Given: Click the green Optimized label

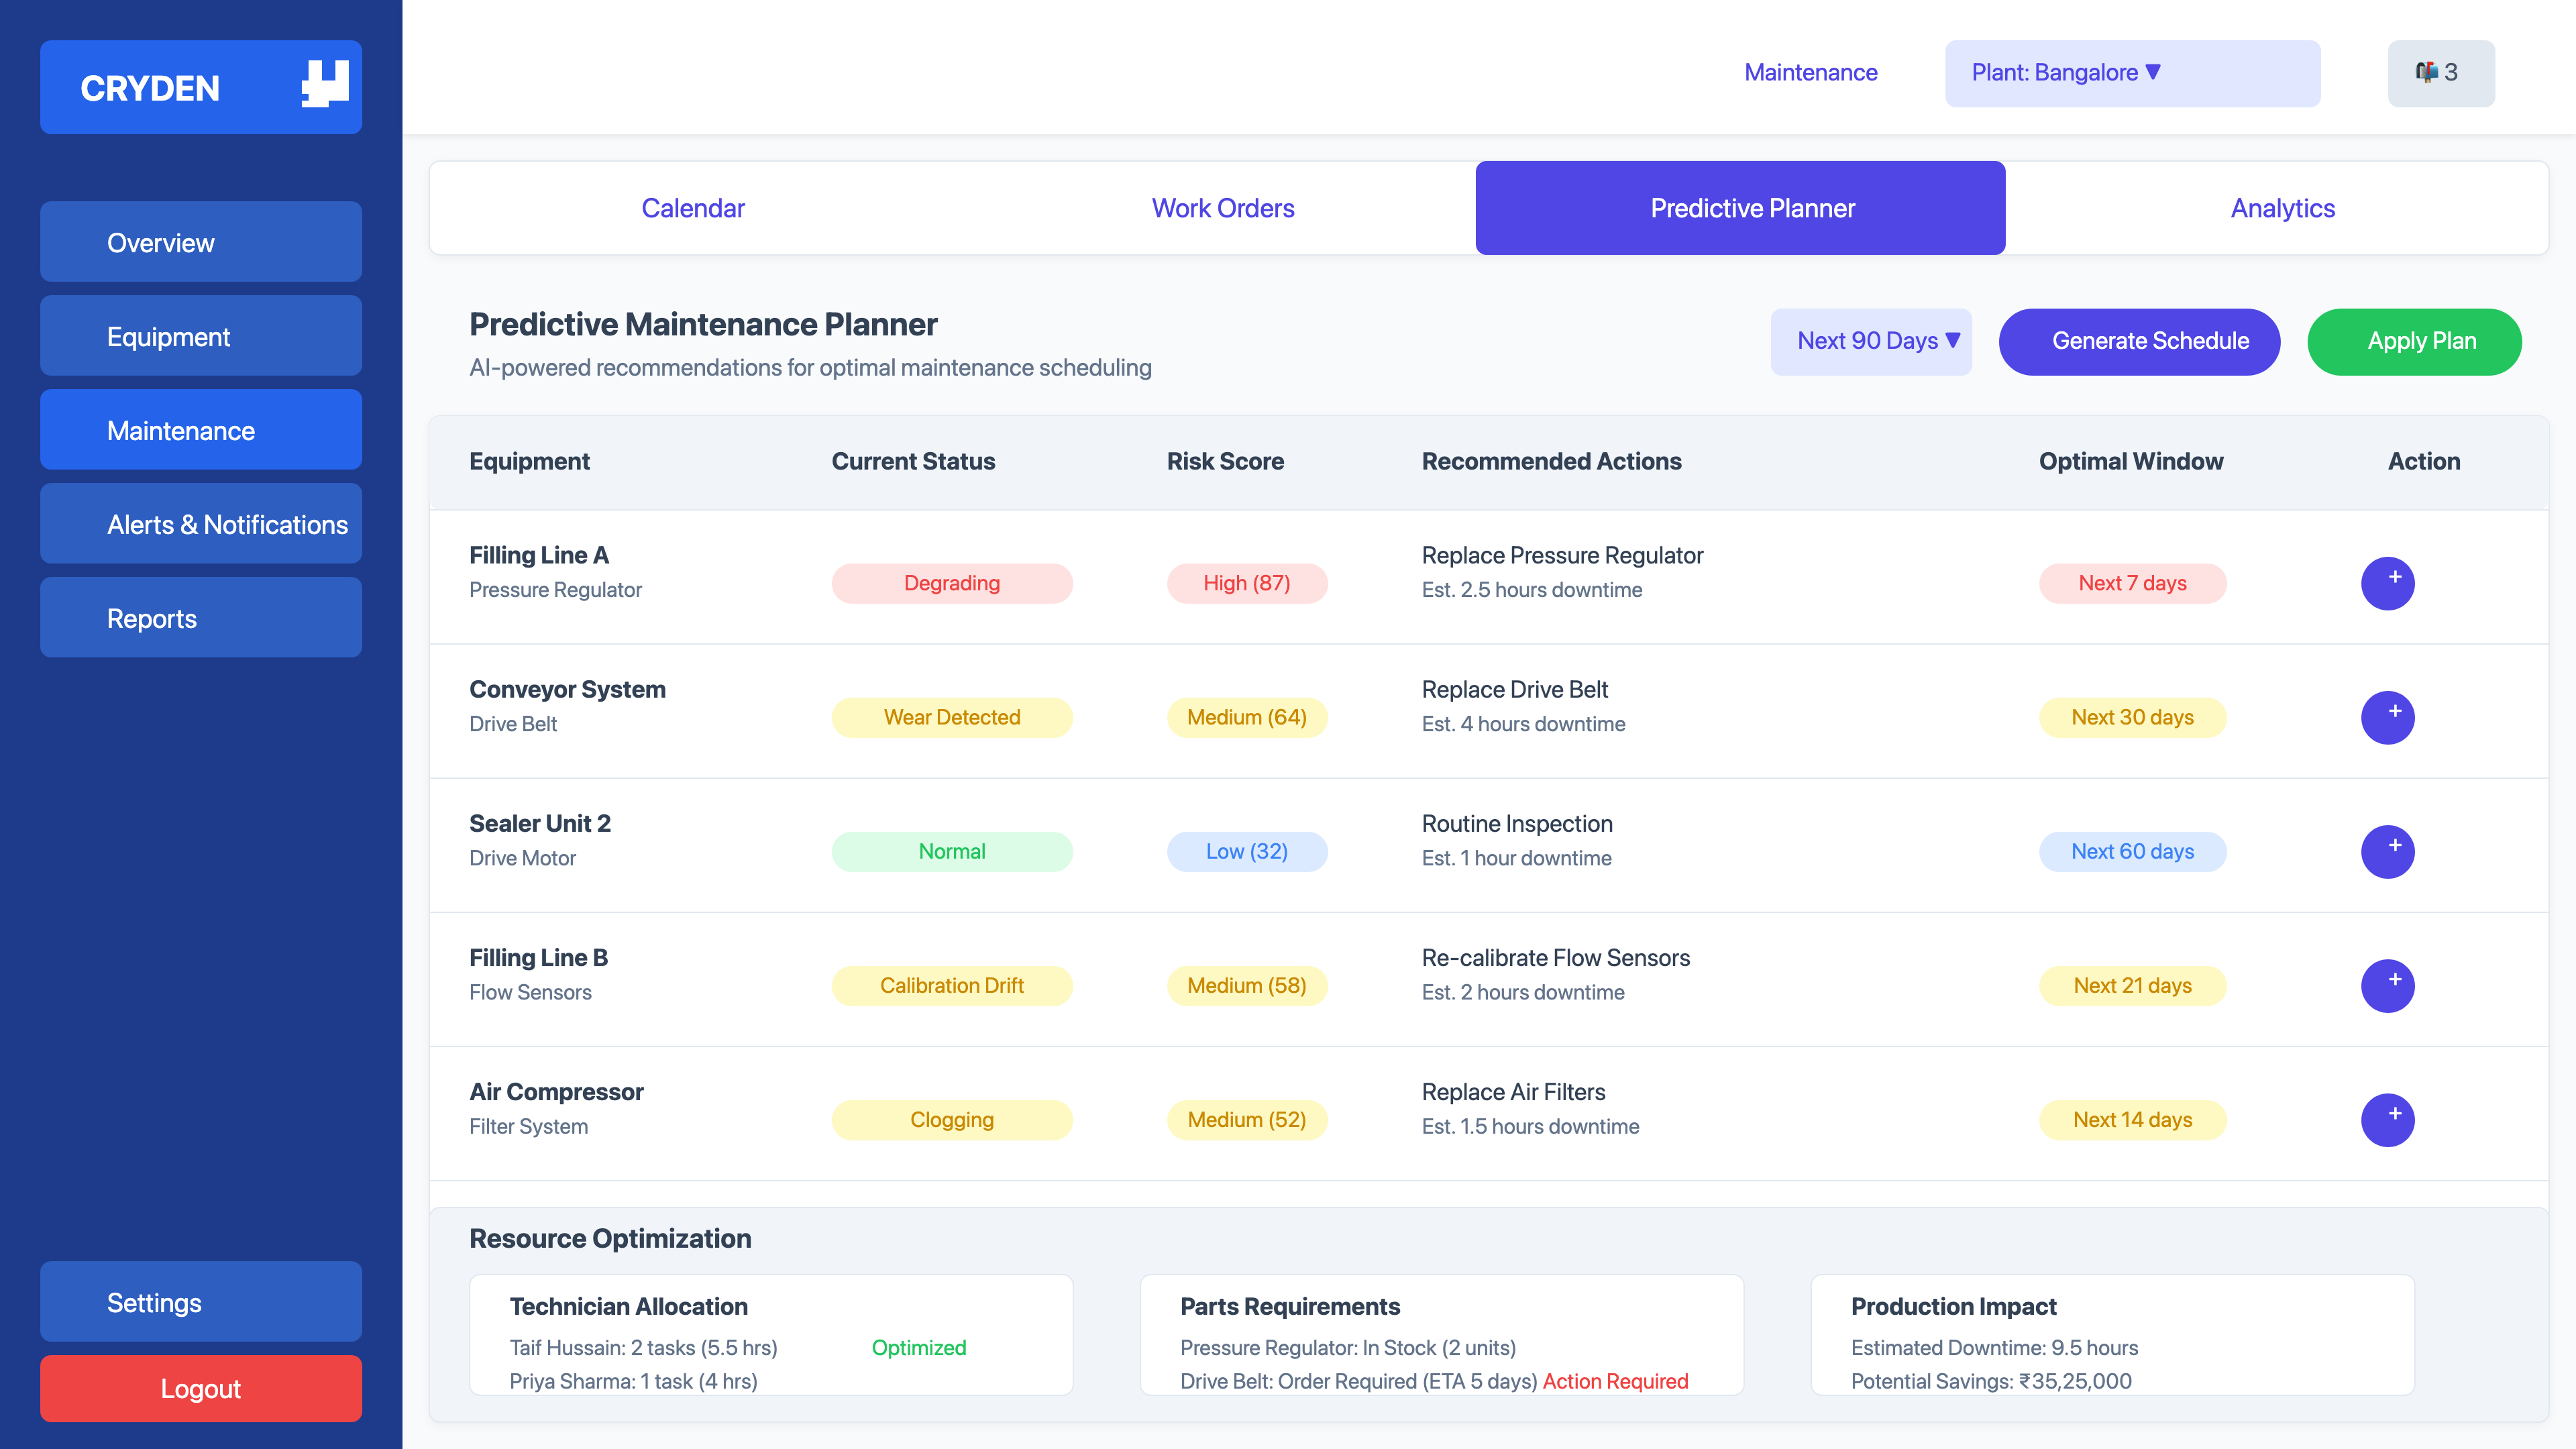Looking at the screenshot, I should point(918,1347).
